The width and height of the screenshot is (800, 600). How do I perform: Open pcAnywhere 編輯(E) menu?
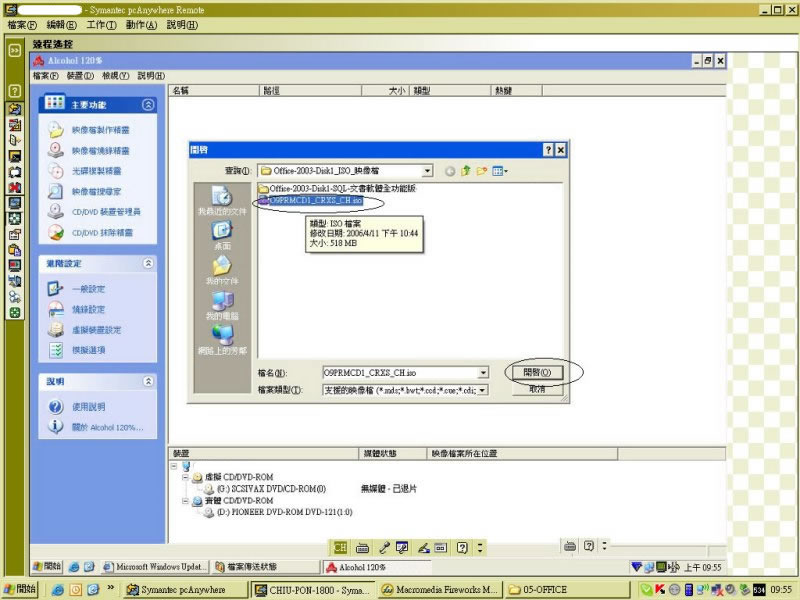pos(61,25)
